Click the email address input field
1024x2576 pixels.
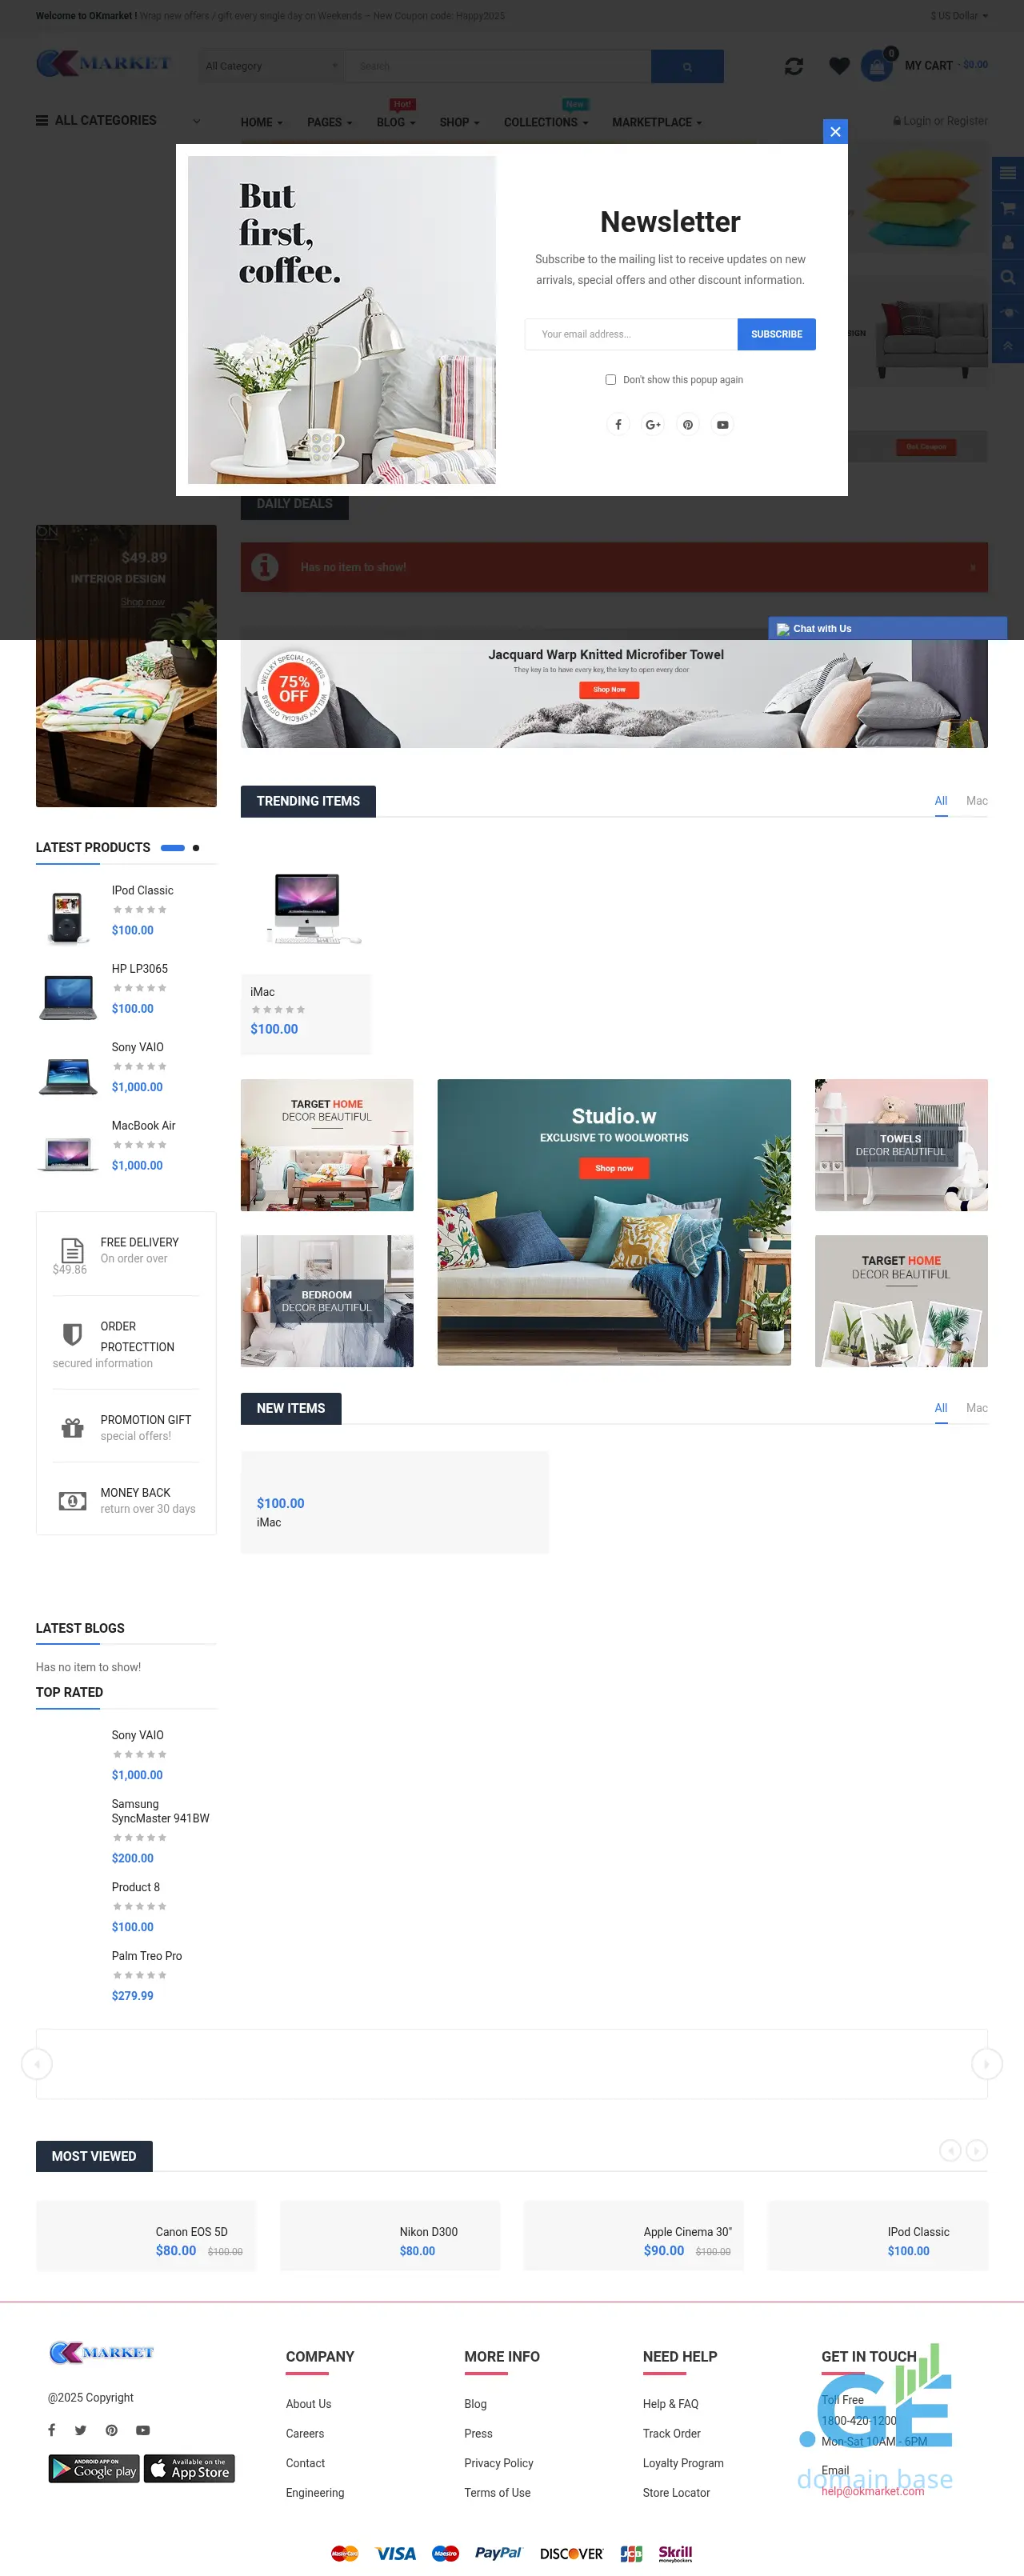(x=631, y=335)
